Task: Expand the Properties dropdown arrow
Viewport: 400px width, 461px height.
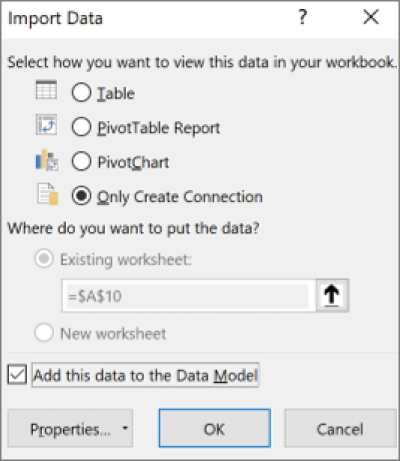Action: point(125,428)
